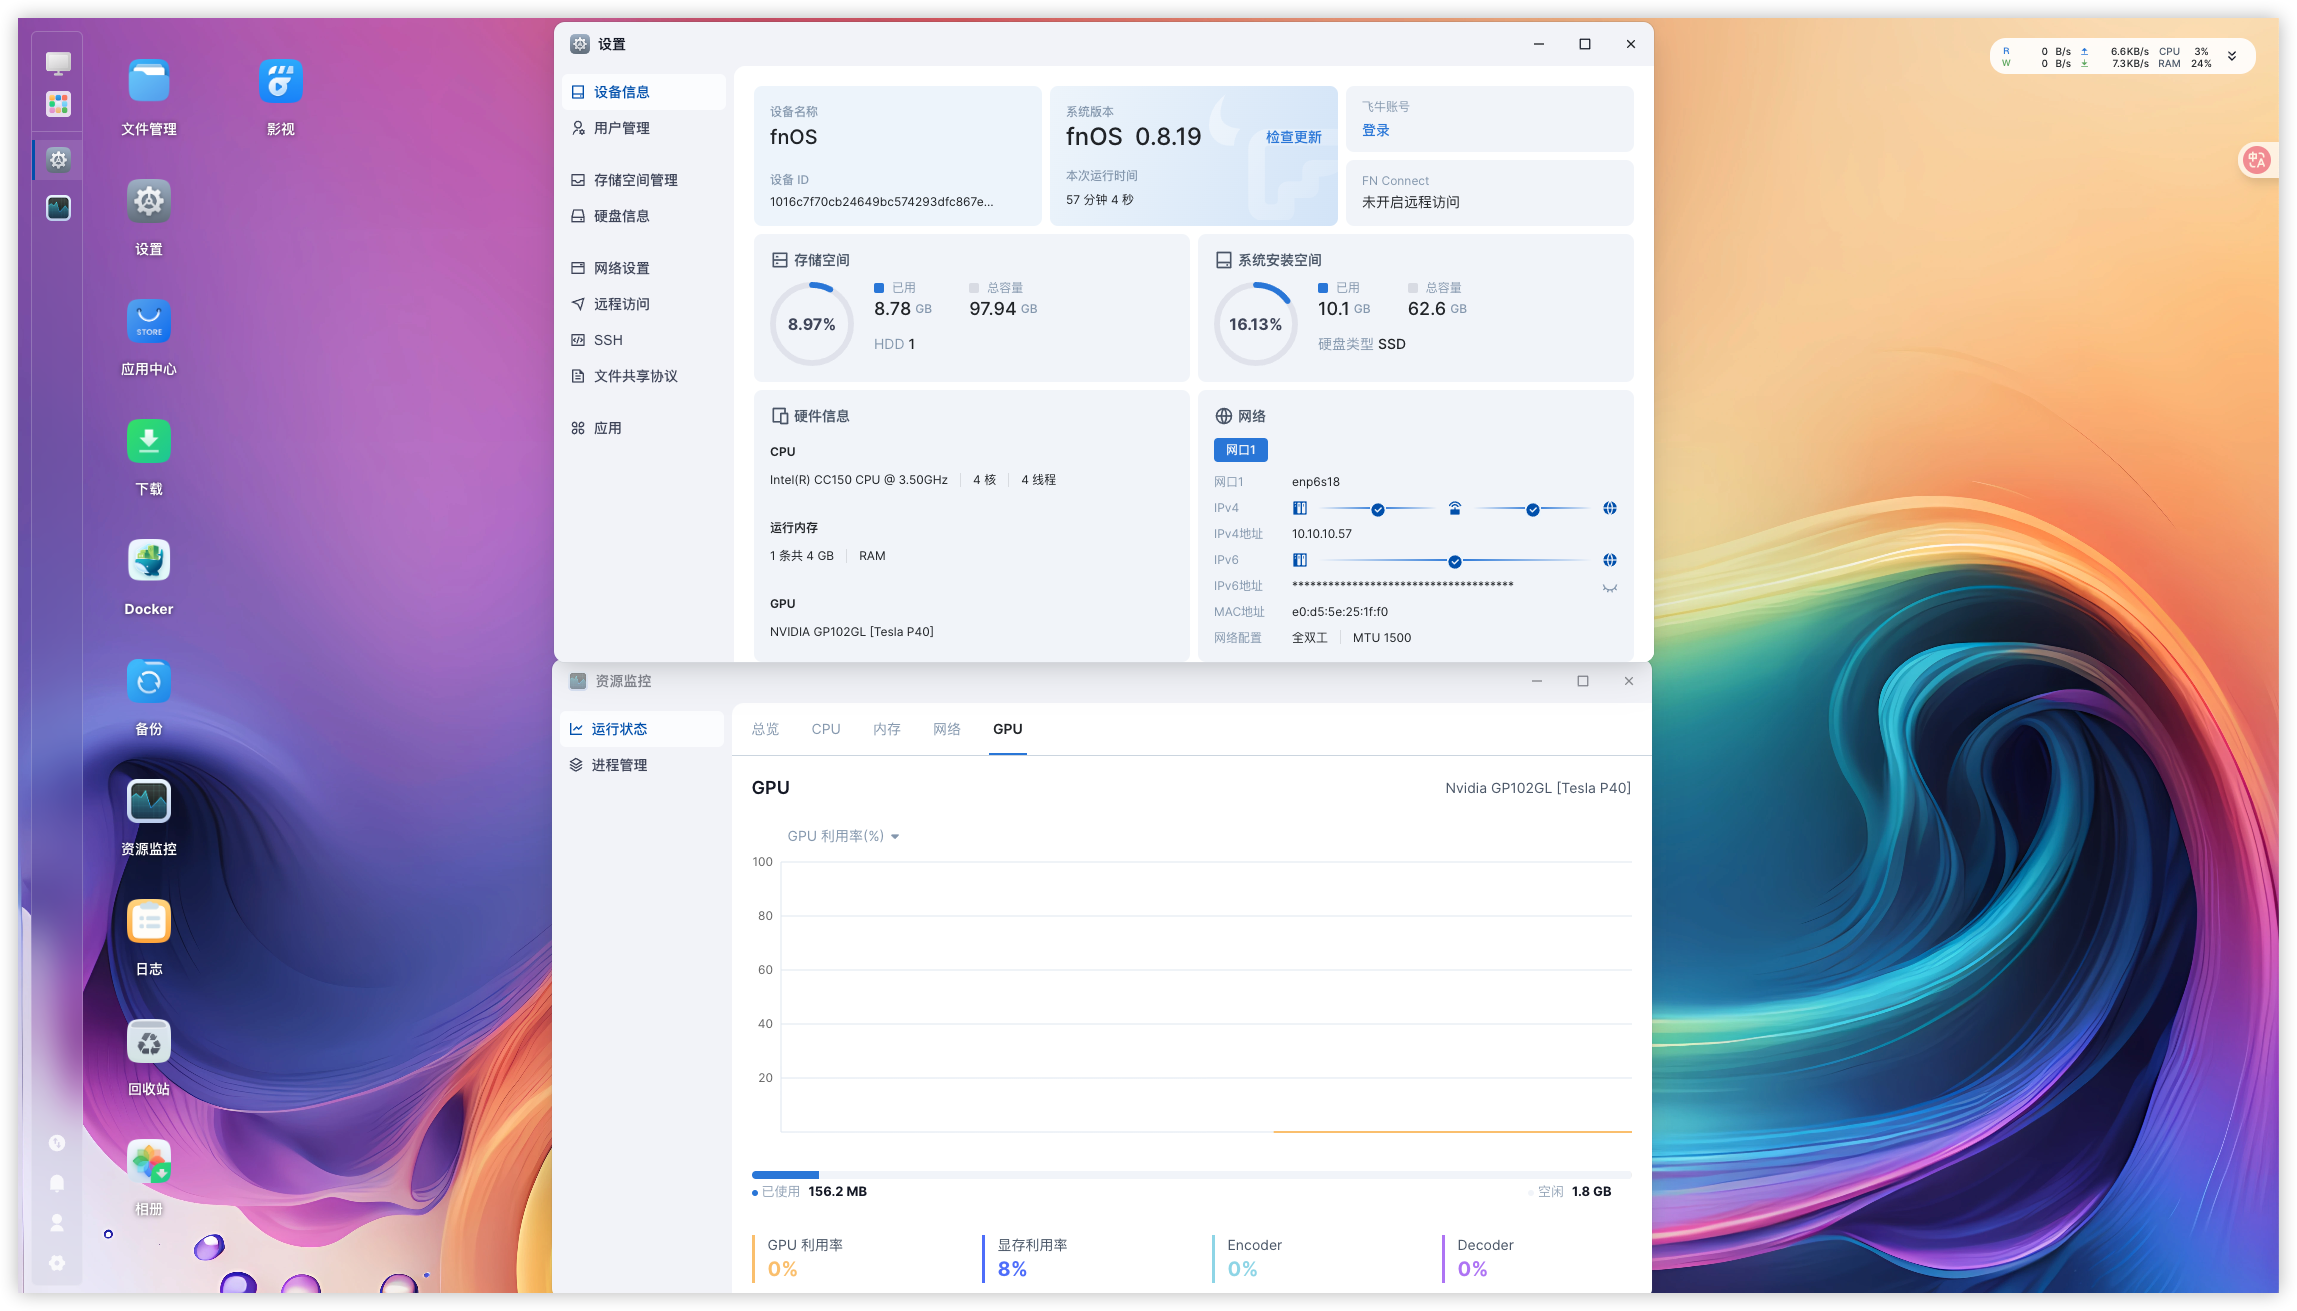Viewport: 2297px width, 1311px height.
Task: Click the Intel(R) CC150 CPU text
Action: click(858, 480)
